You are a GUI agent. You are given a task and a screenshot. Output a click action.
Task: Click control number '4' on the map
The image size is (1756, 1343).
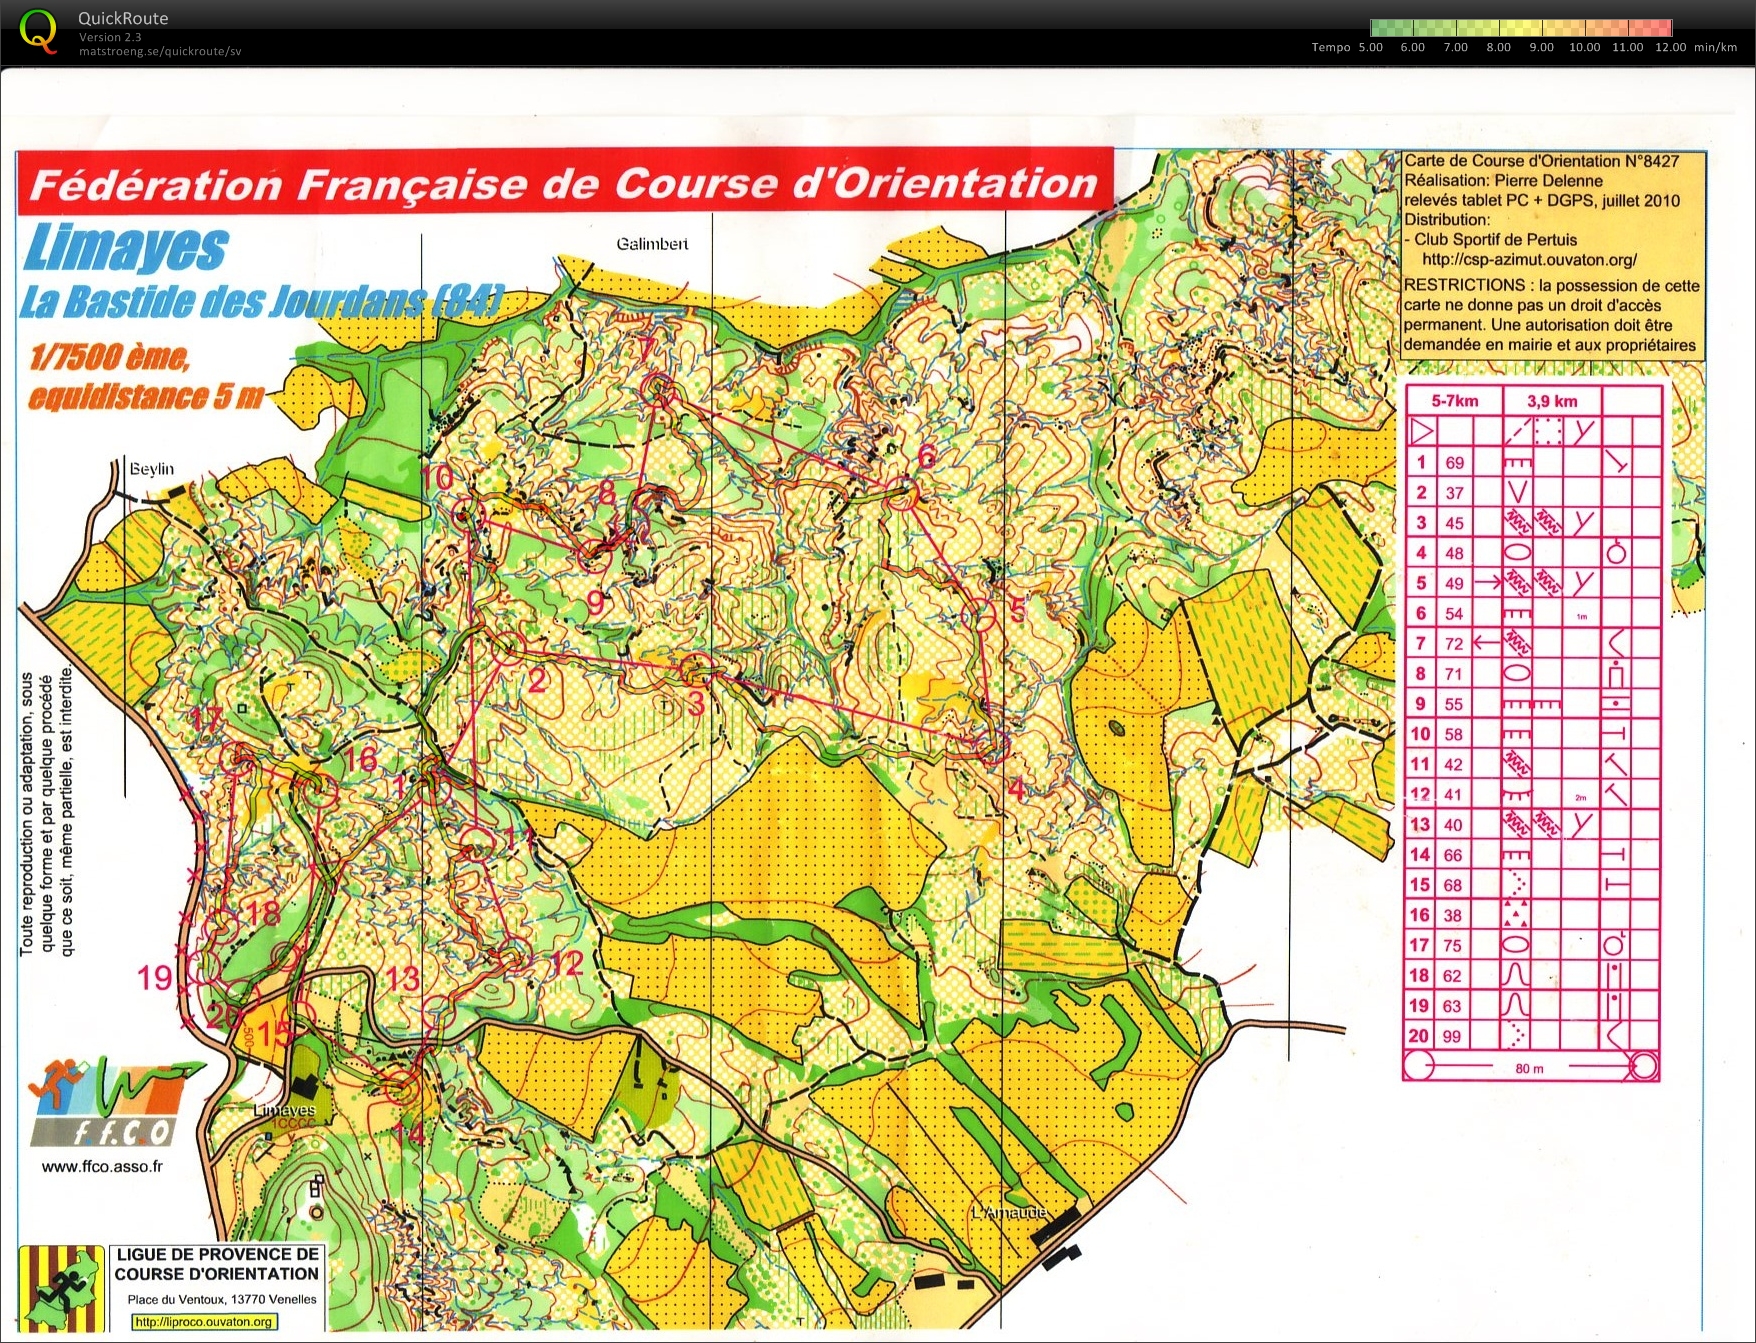point(1016,789)
